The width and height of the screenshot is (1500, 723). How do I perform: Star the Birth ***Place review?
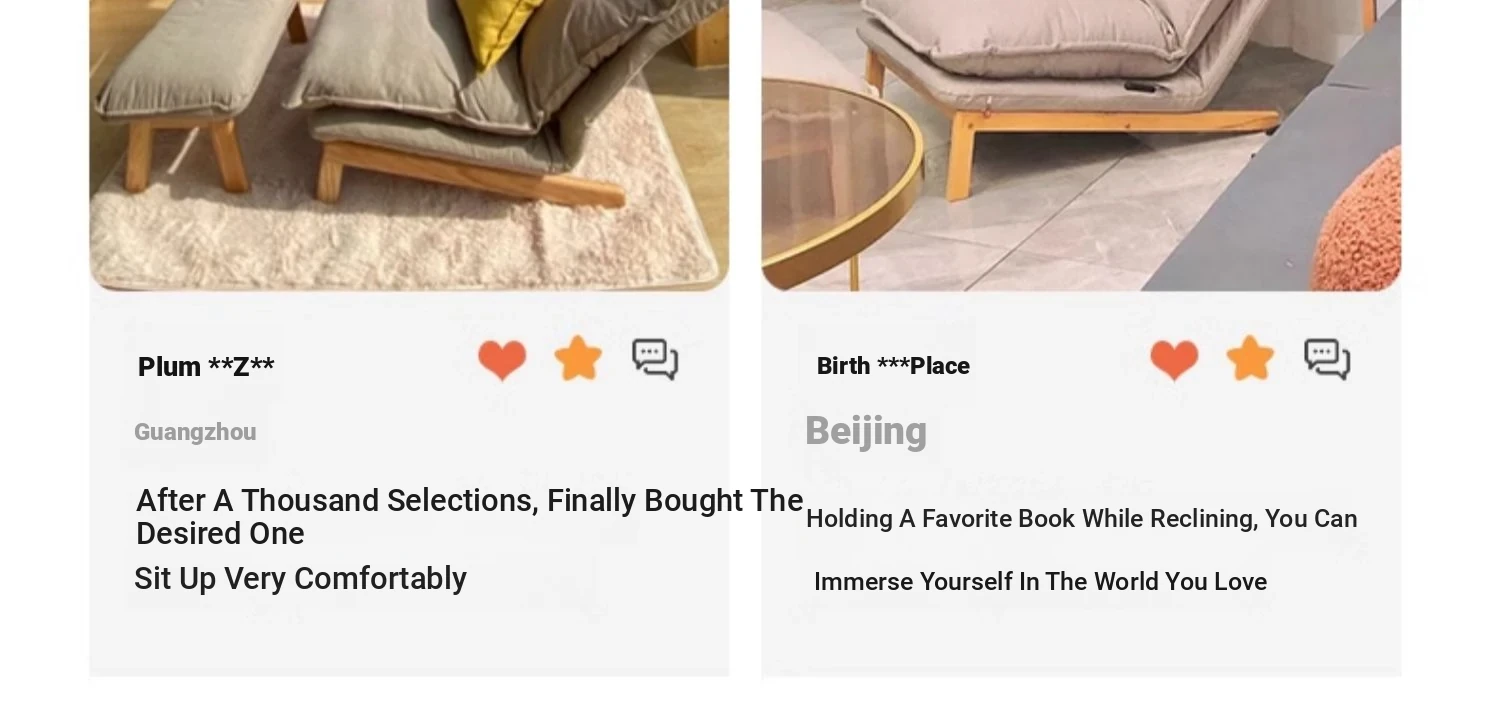[1250, 358]
